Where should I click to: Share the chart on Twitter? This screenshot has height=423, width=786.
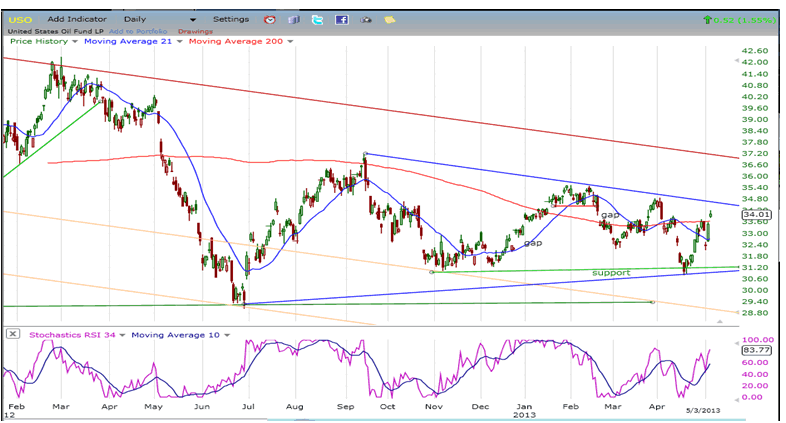(317, 19)
